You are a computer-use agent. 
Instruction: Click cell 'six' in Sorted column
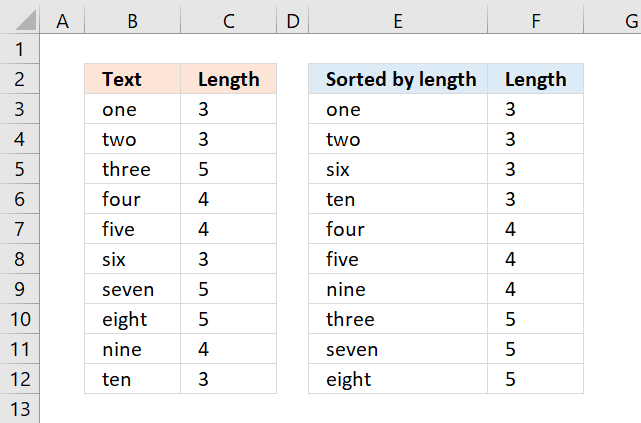(x=398, y=169)
